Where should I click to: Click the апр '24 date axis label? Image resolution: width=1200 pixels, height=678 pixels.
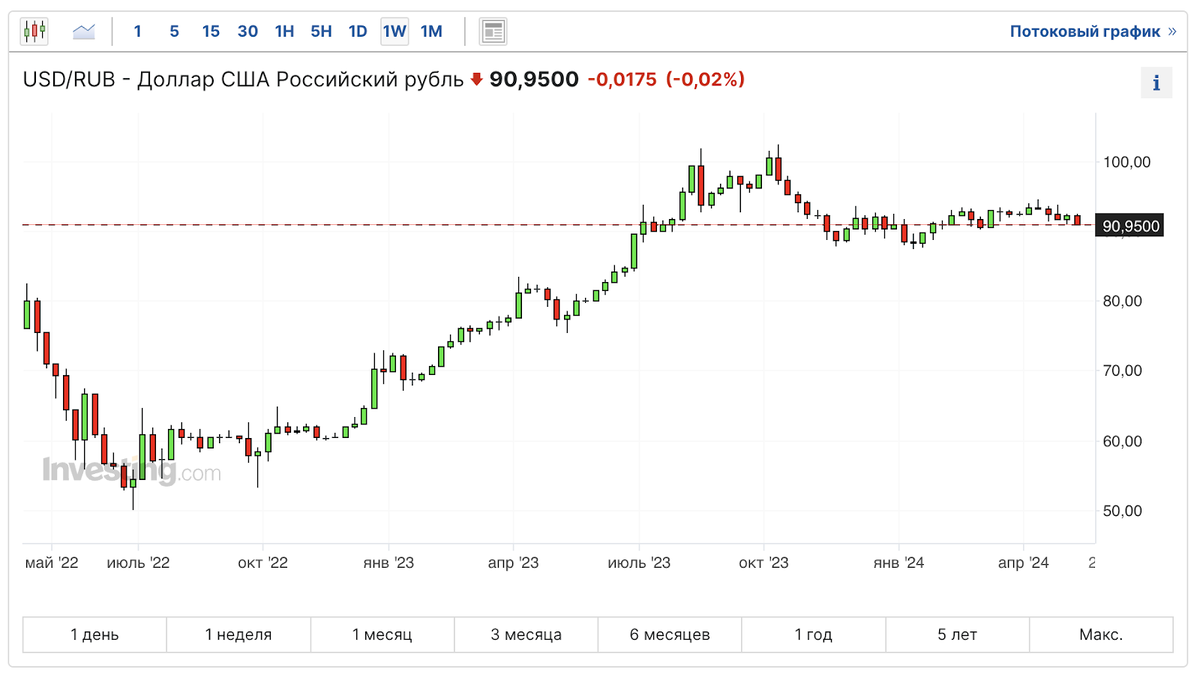pyautogui.click(x=1024, y=564)
